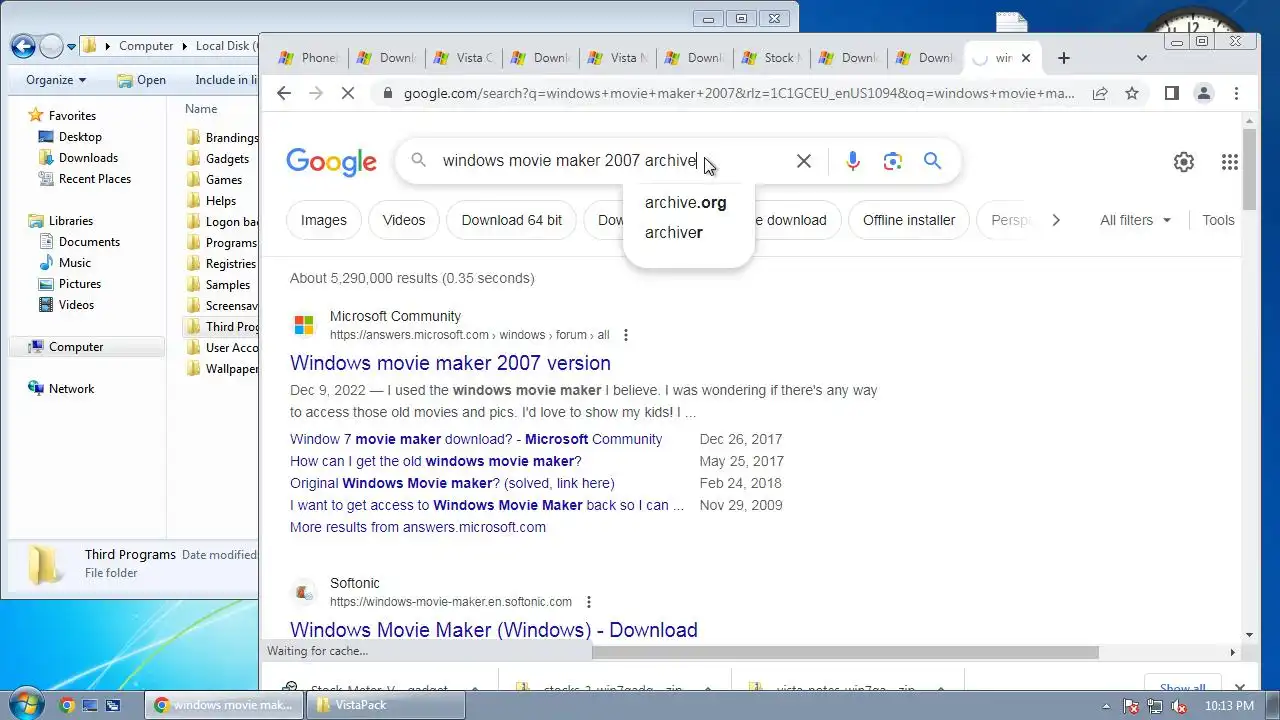Open Window 7 movie maker download link

[x=476, y=439]
